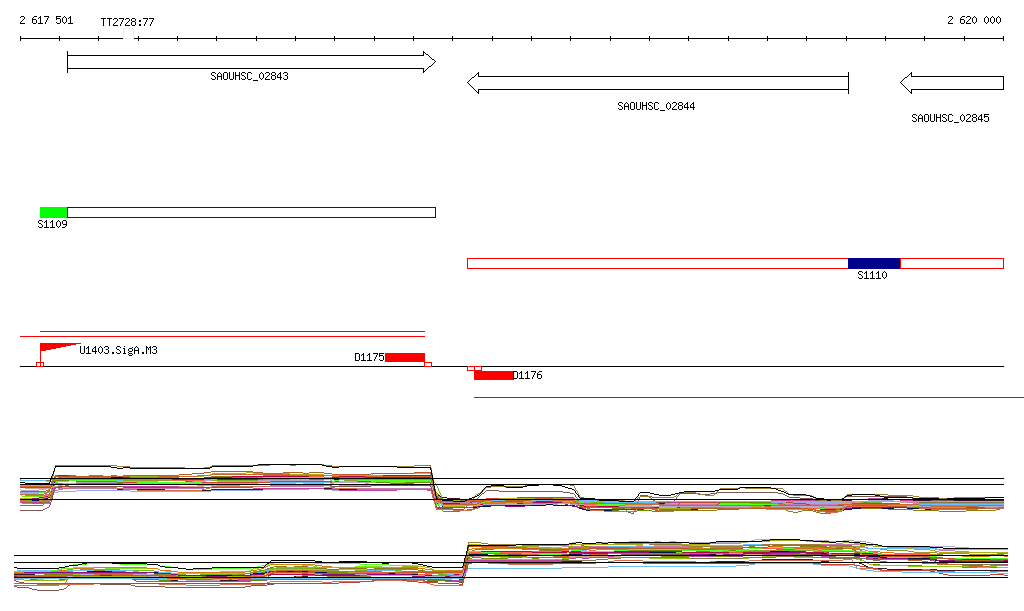The height and width of the screenshot is (611, 1024).
Task: Click the U1403.SigA.M3 promoter flag
Action: (x=59, y=349)
